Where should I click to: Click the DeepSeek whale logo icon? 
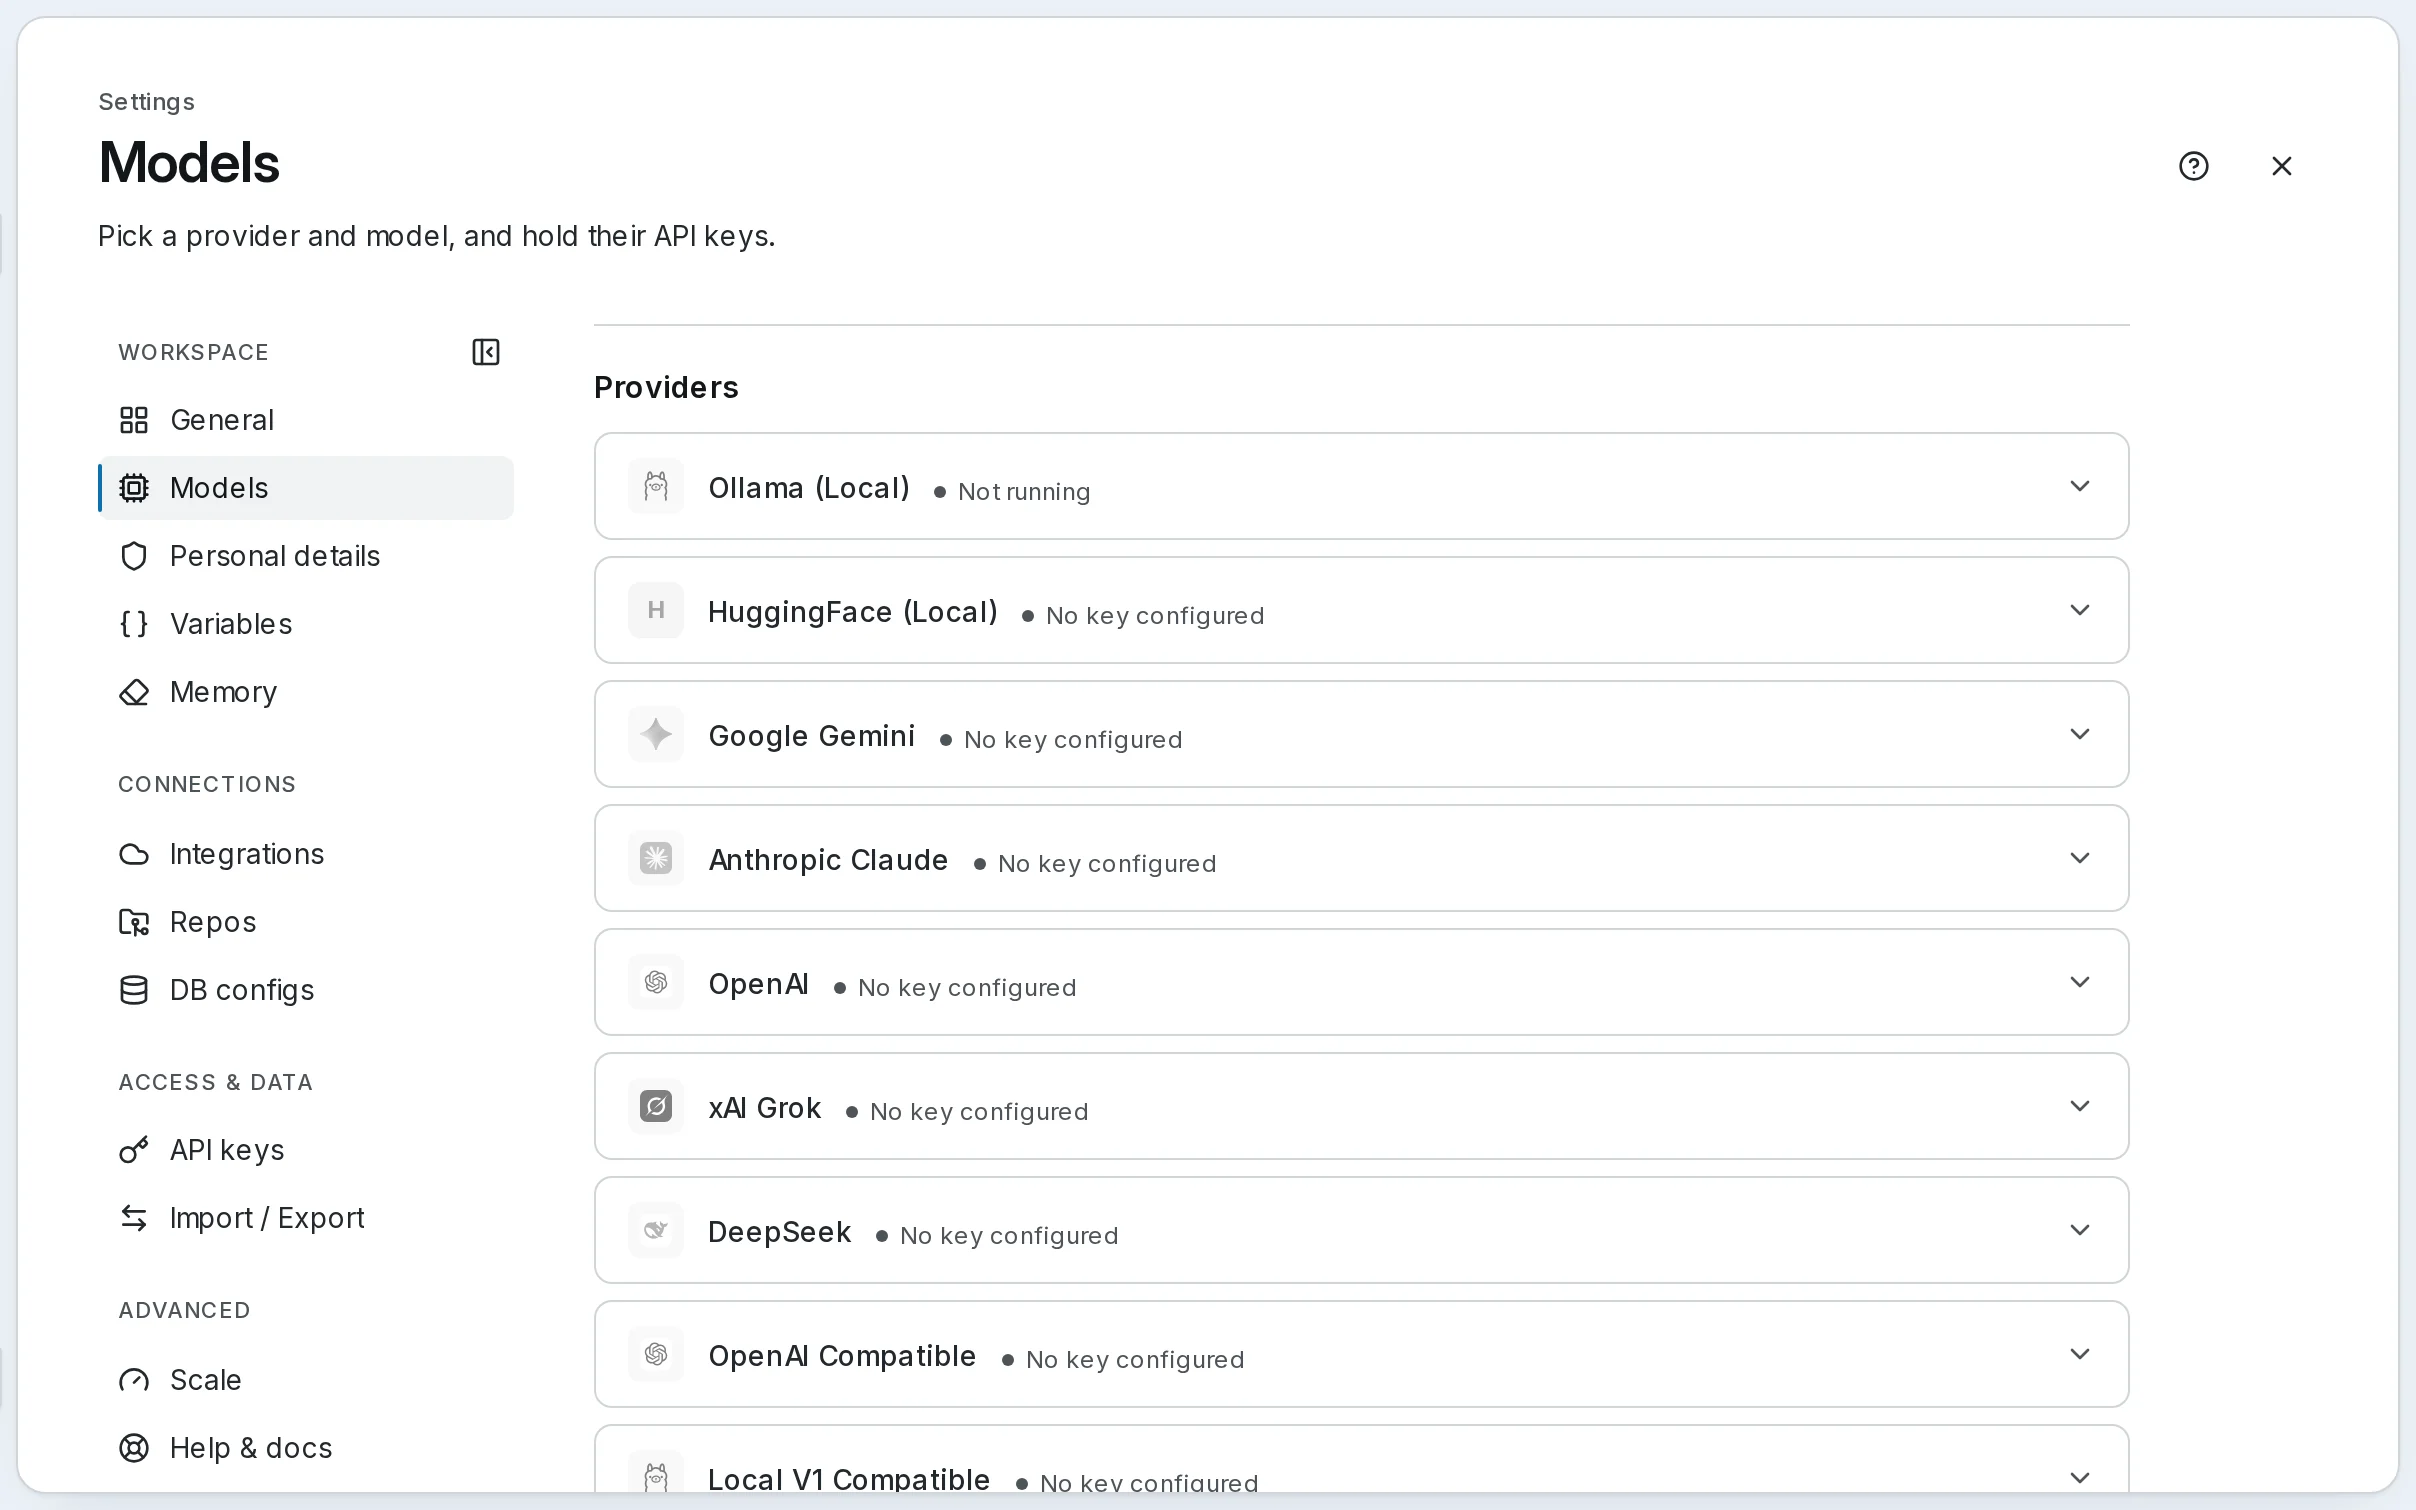(656, 1230)
